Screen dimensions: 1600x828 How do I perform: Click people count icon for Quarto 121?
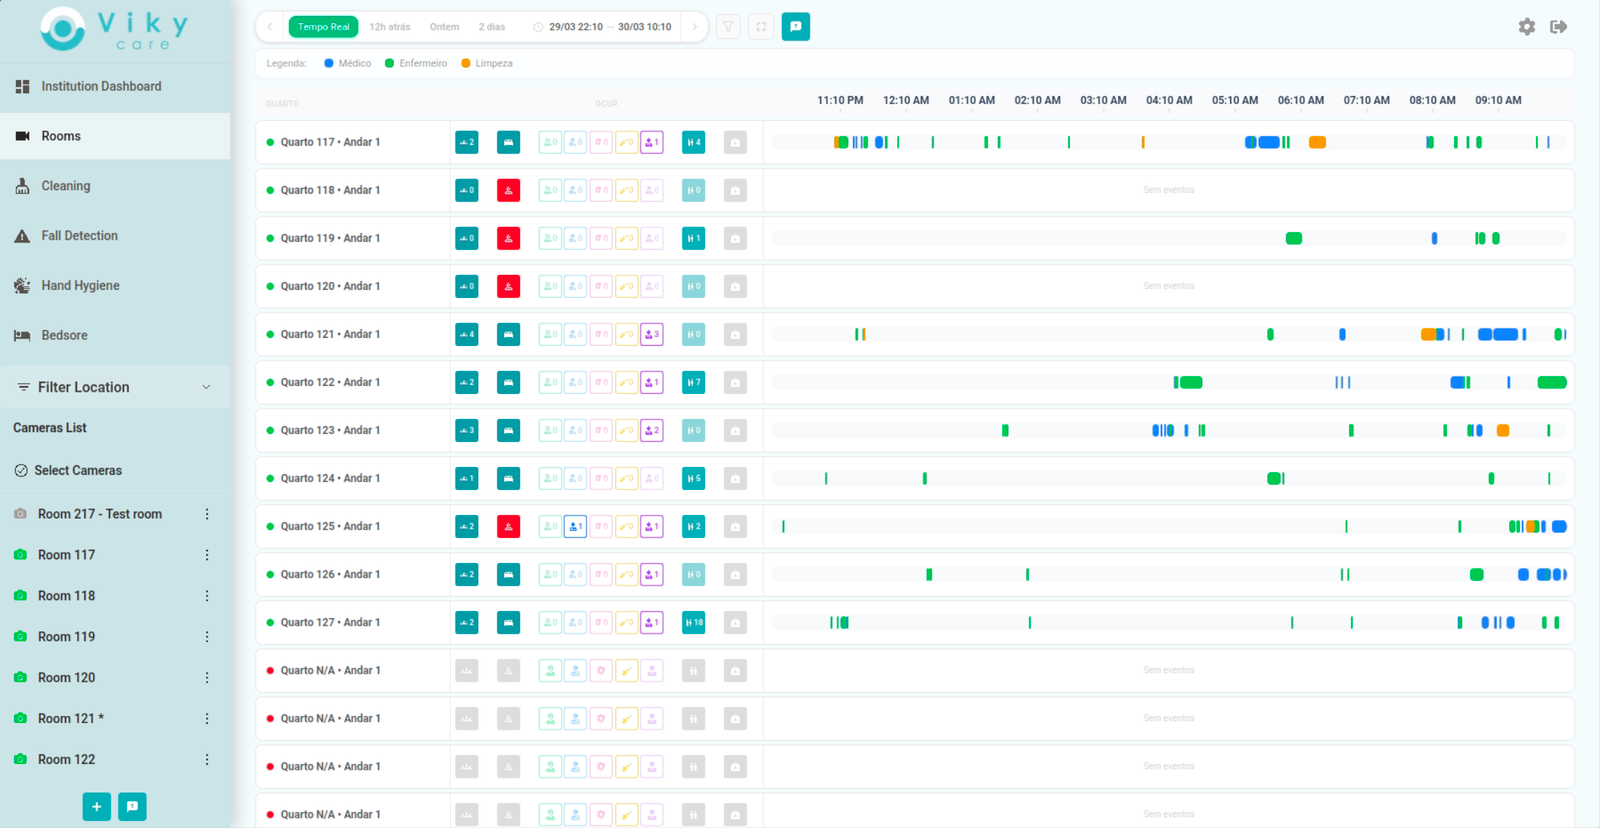click(467, 334)
